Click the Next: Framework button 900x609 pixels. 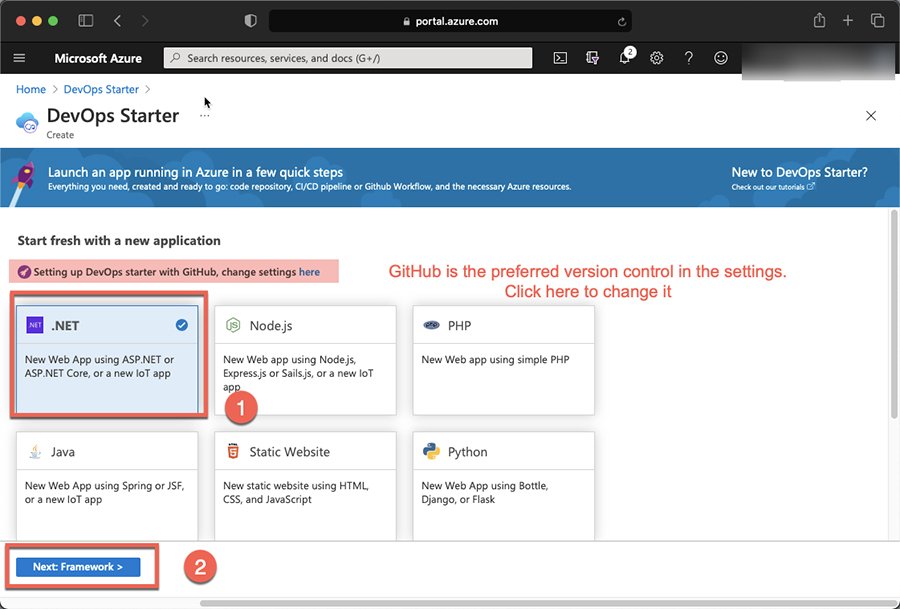pos(79,566)
